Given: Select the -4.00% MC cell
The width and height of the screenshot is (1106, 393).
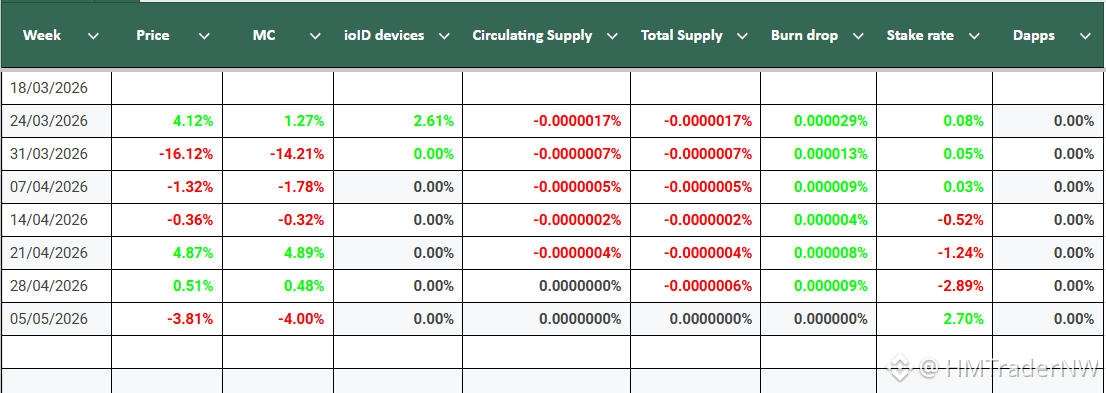Looking at the screenshot, I should coord(278,319).
